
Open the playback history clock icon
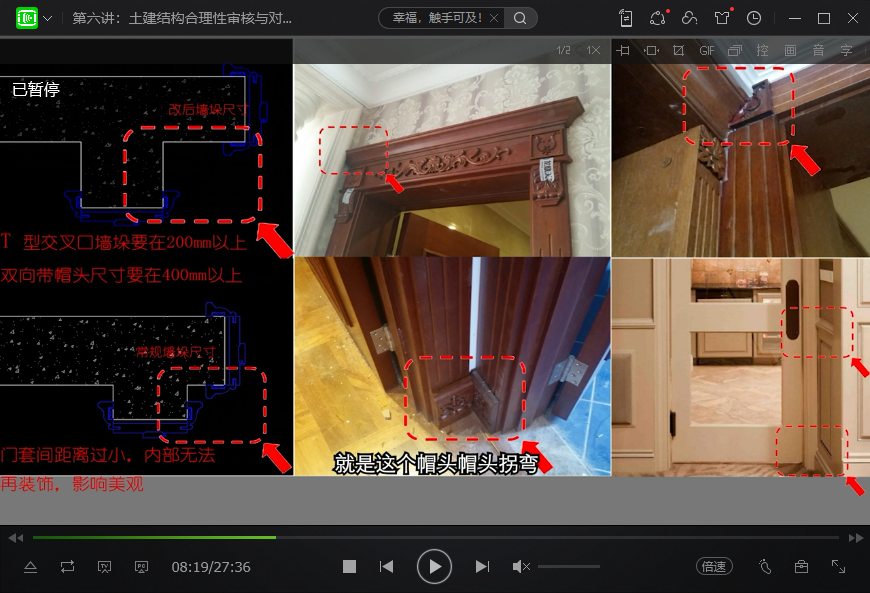click(x=754, y=18)
